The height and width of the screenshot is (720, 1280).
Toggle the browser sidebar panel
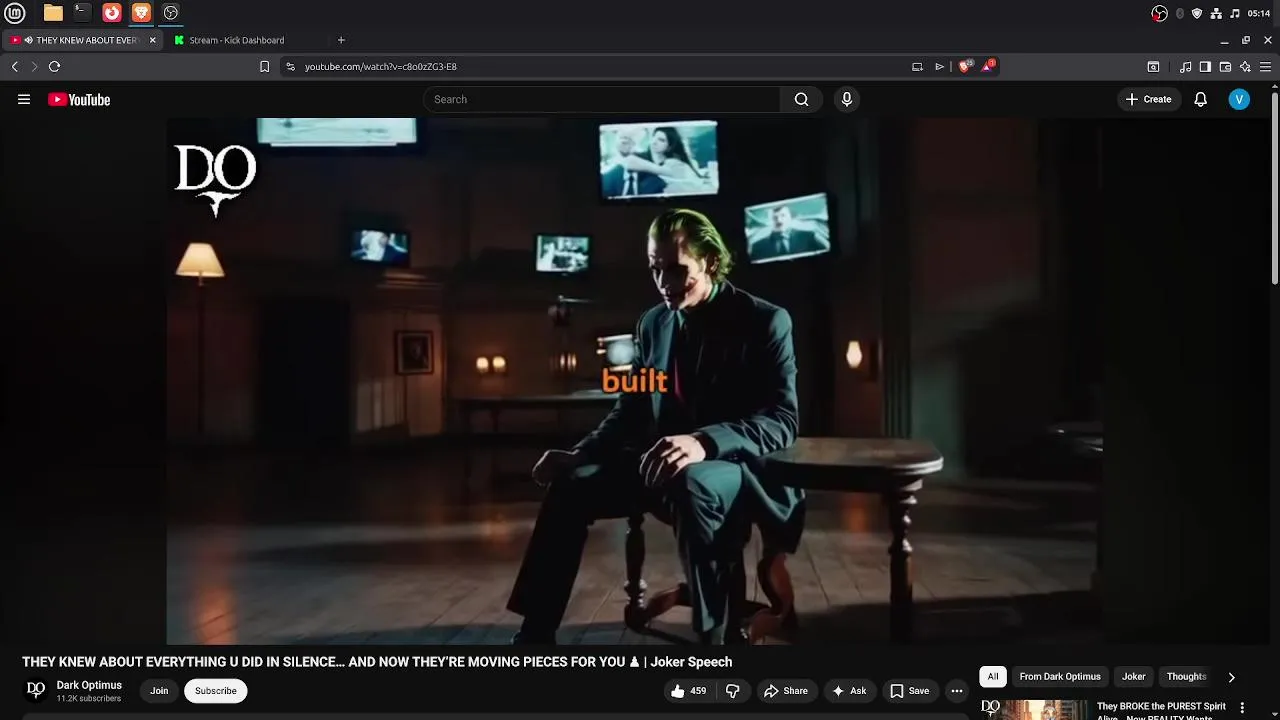tap(1205, 67)
